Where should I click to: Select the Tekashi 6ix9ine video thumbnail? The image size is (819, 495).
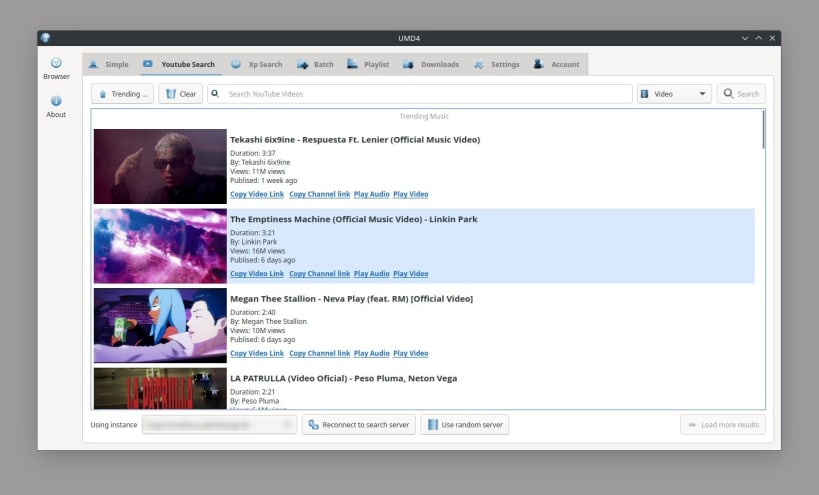(160, 167)
